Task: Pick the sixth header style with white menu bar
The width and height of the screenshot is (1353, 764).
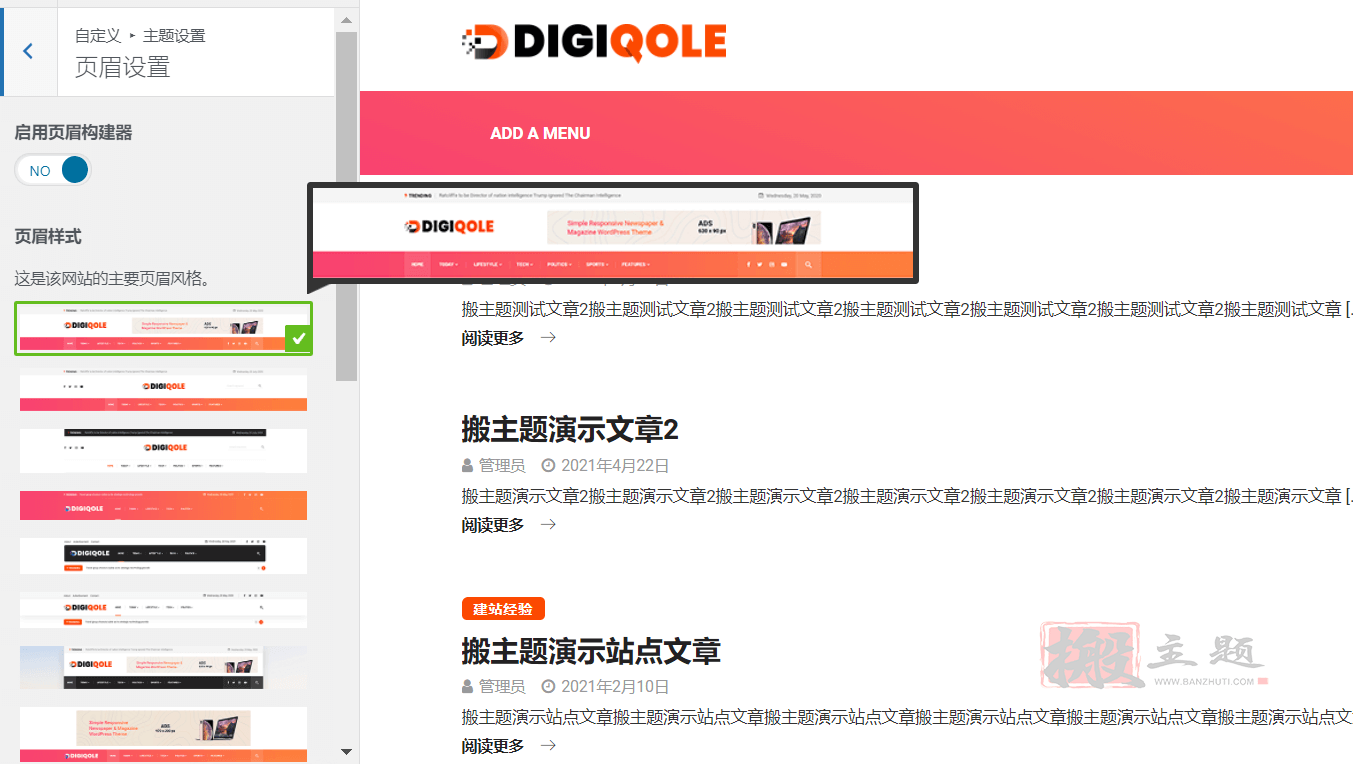Action: coord(163,609)
